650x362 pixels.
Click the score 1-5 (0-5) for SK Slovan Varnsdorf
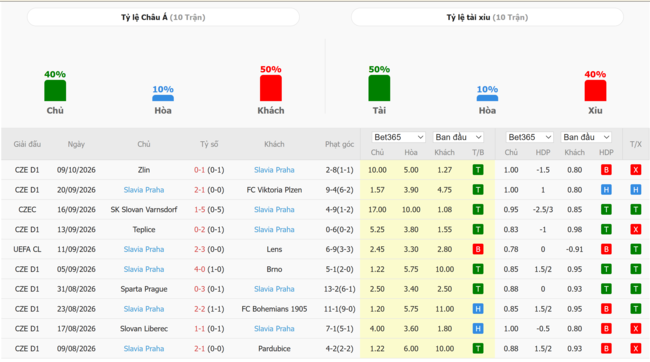pyautogui.click(x=209, y=209)
